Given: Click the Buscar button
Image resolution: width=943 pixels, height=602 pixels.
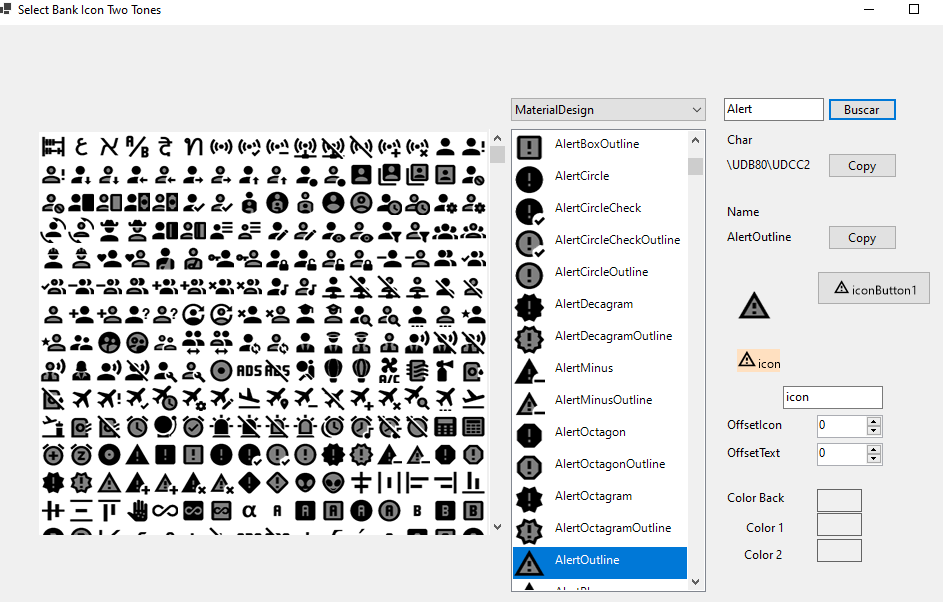Looking at the screenshot, I should click(862, 109).
